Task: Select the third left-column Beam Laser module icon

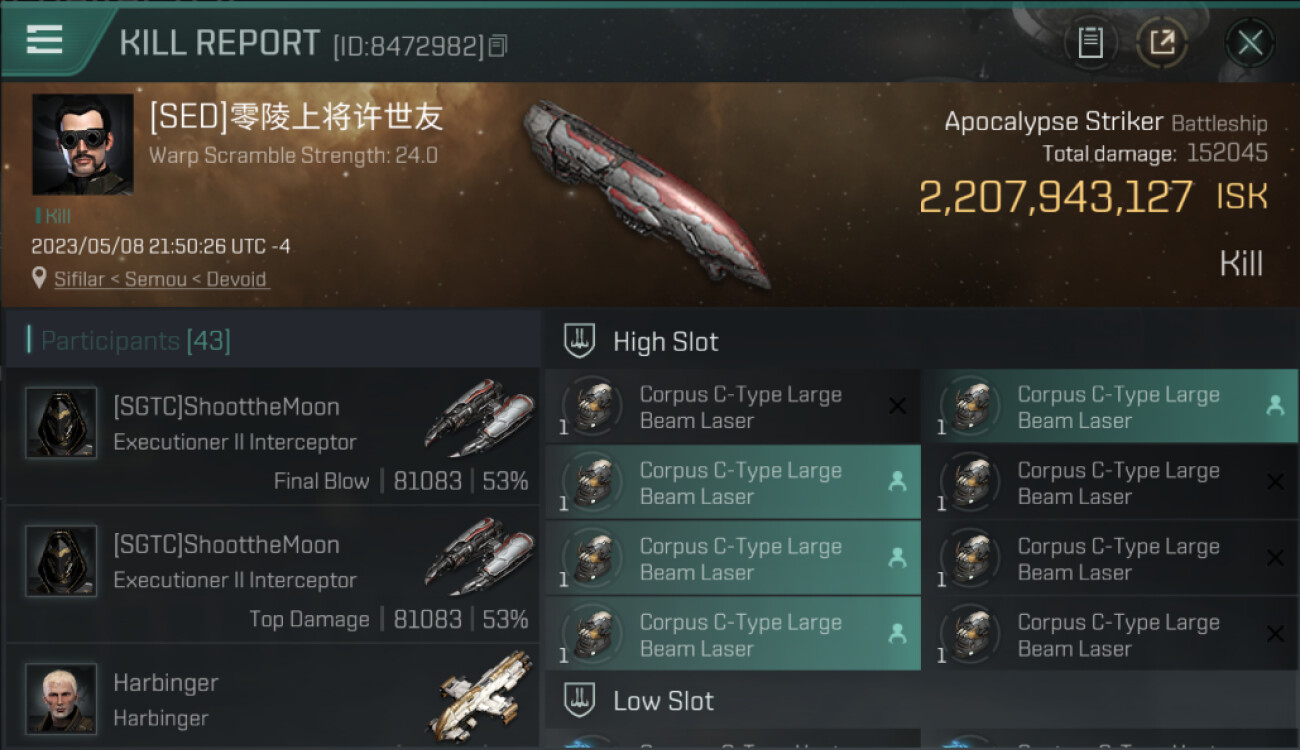Action: click(593, 558)
